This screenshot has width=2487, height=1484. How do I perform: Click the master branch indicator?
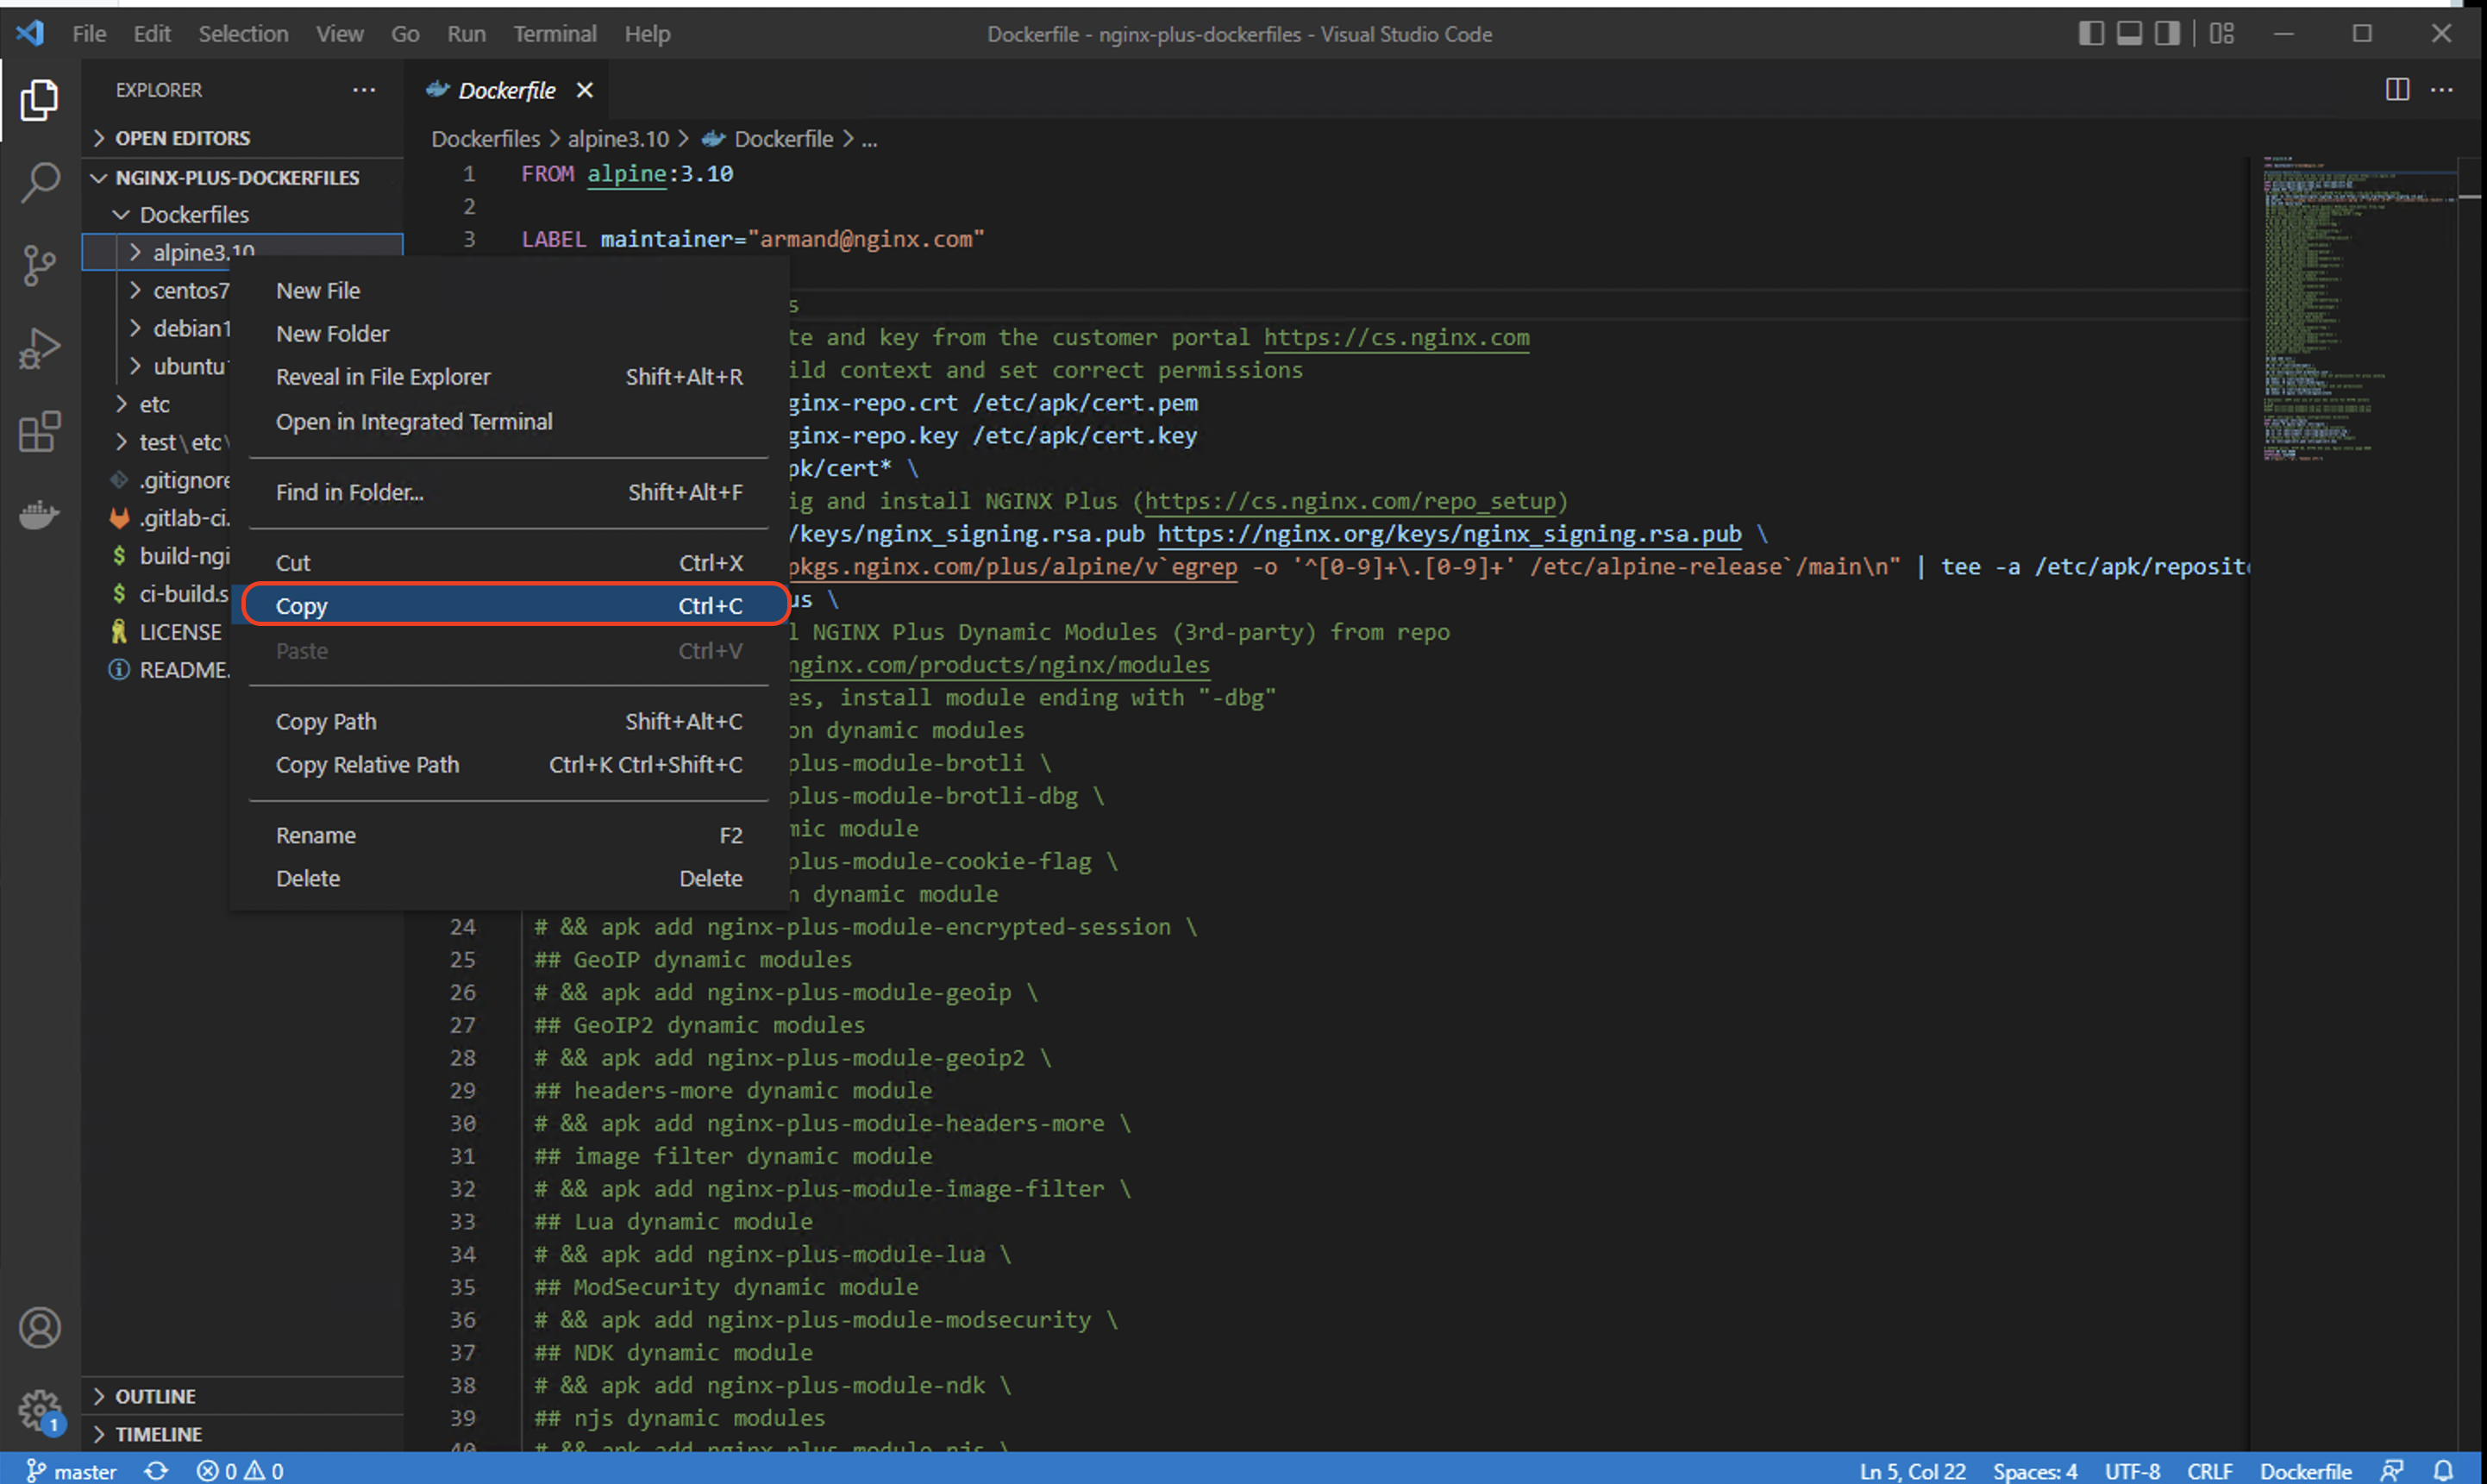pos(72,1471)
